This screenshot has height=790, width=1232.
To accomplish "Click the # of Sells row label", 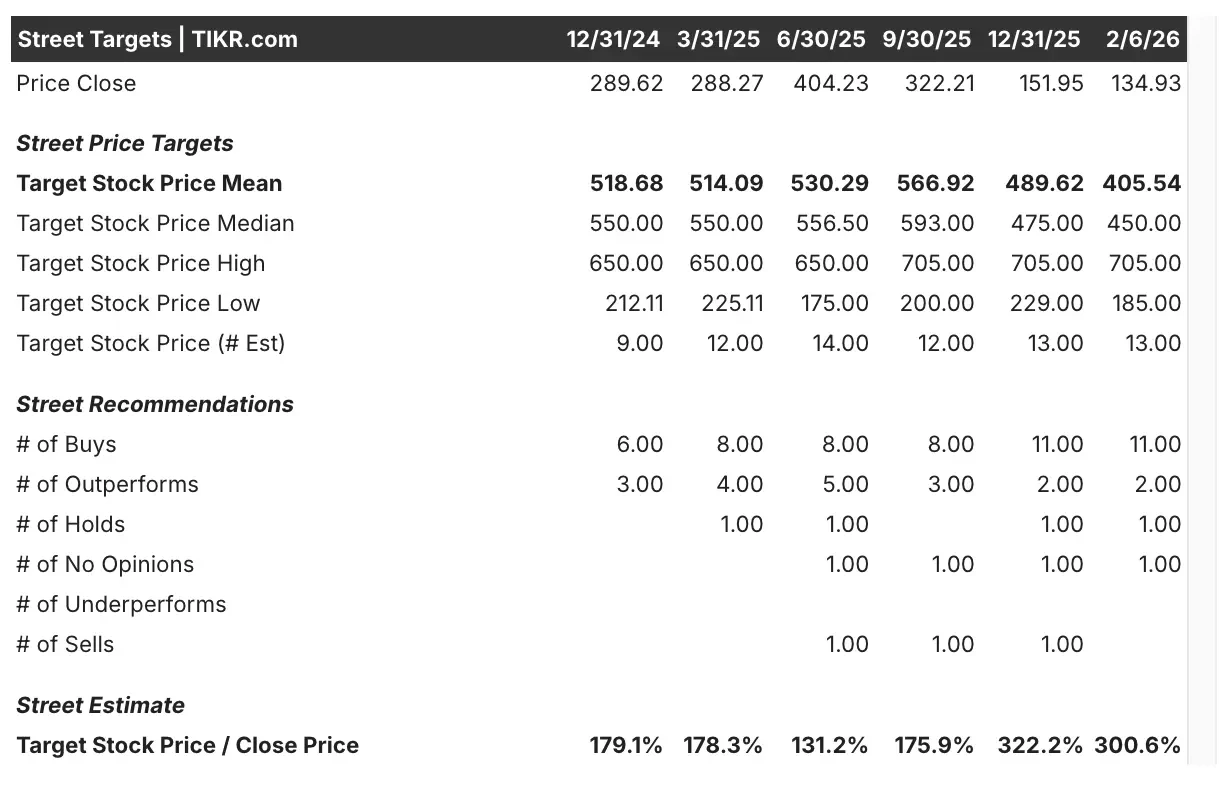I will click(x=65, y=645).
